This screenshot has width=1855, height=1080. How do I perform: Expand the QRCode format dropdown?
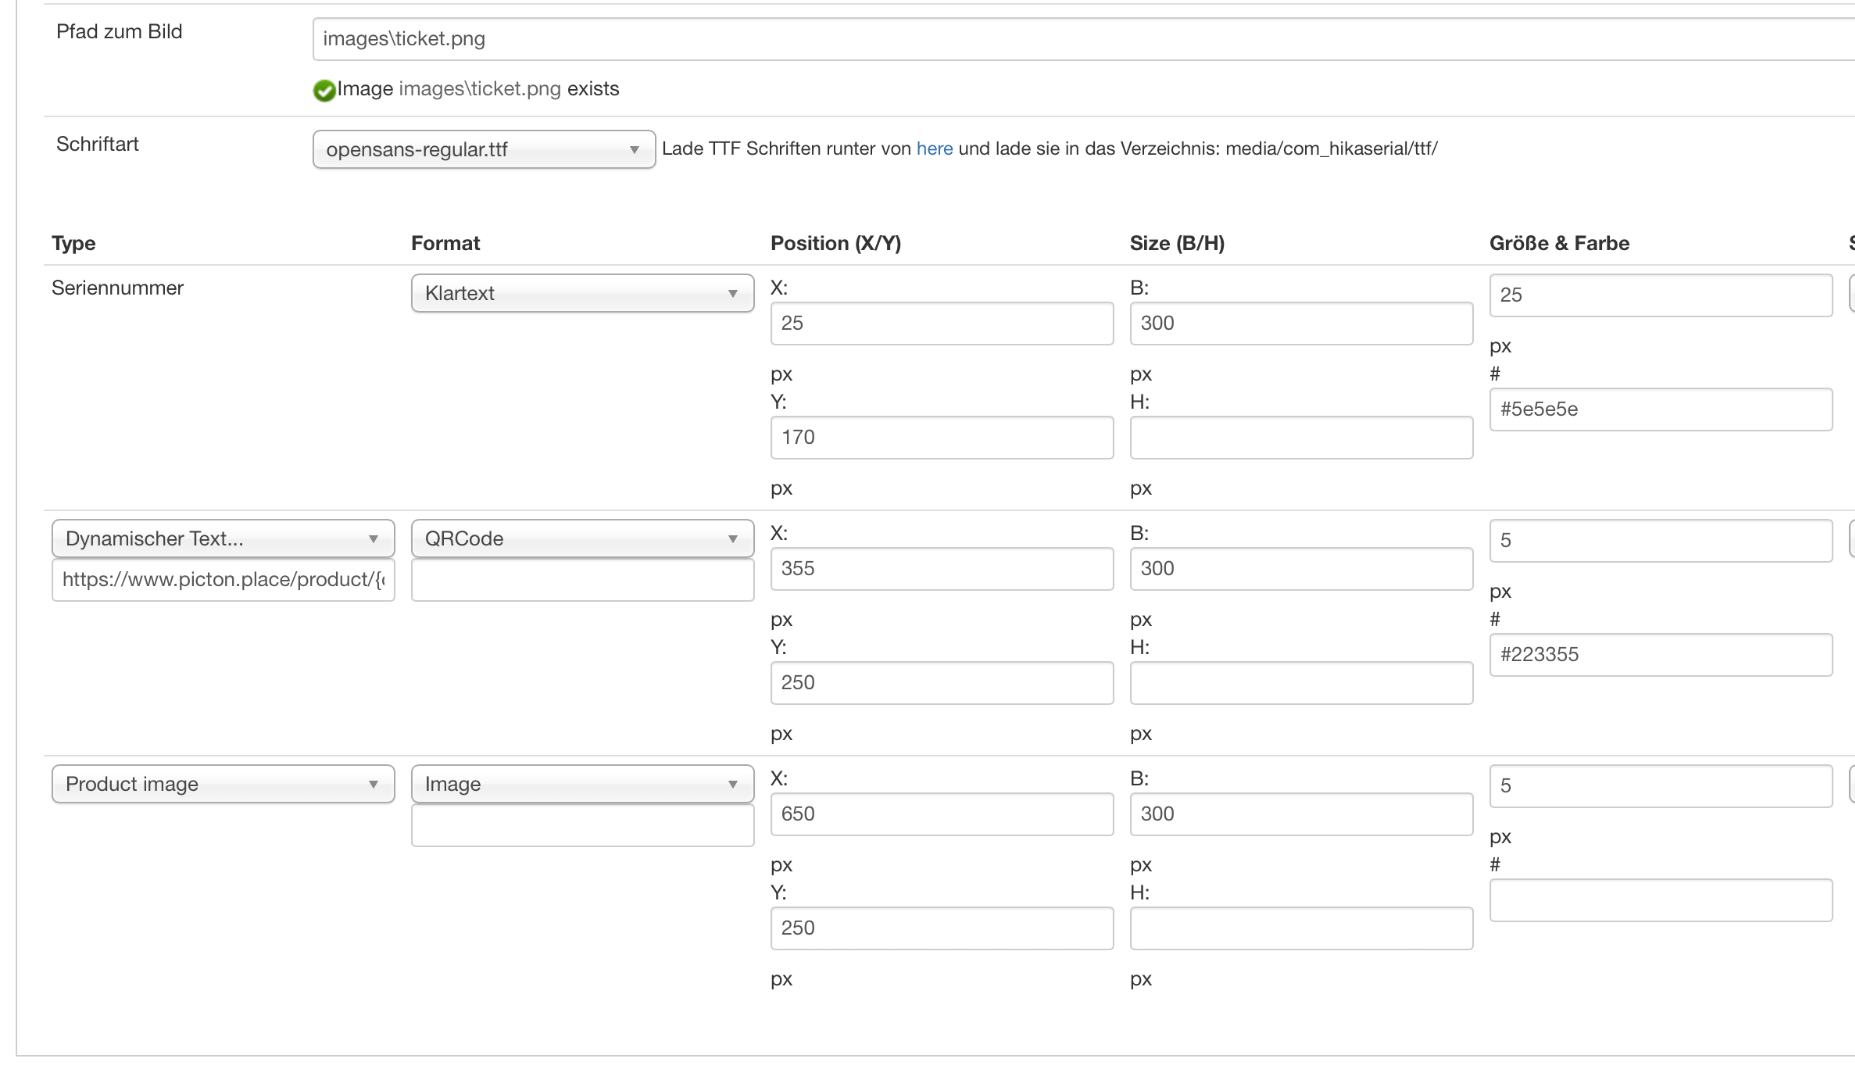(x=582, y=539)
